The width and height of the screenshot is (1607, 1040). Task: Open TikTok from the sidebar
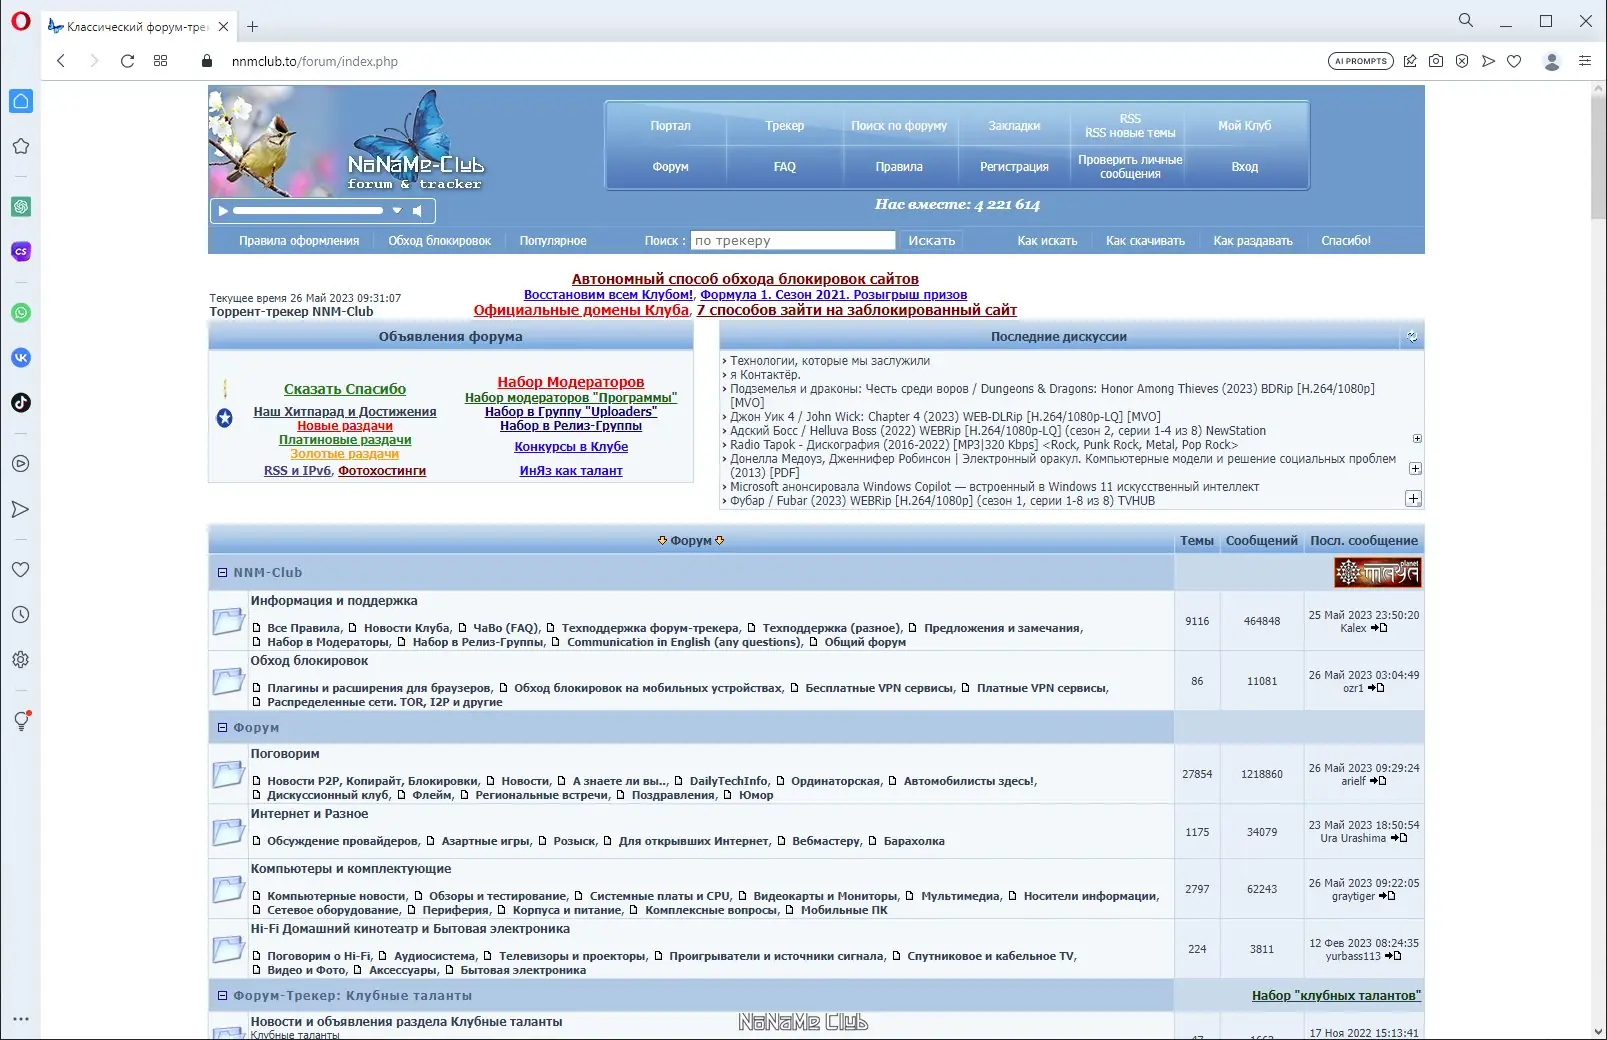(x=21, y=403)
